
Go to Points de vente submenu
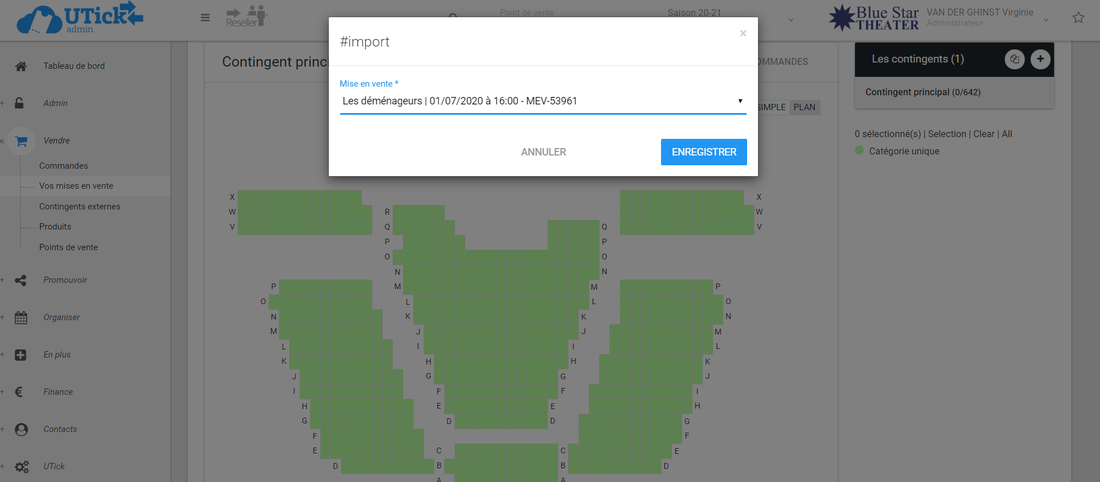68,247
